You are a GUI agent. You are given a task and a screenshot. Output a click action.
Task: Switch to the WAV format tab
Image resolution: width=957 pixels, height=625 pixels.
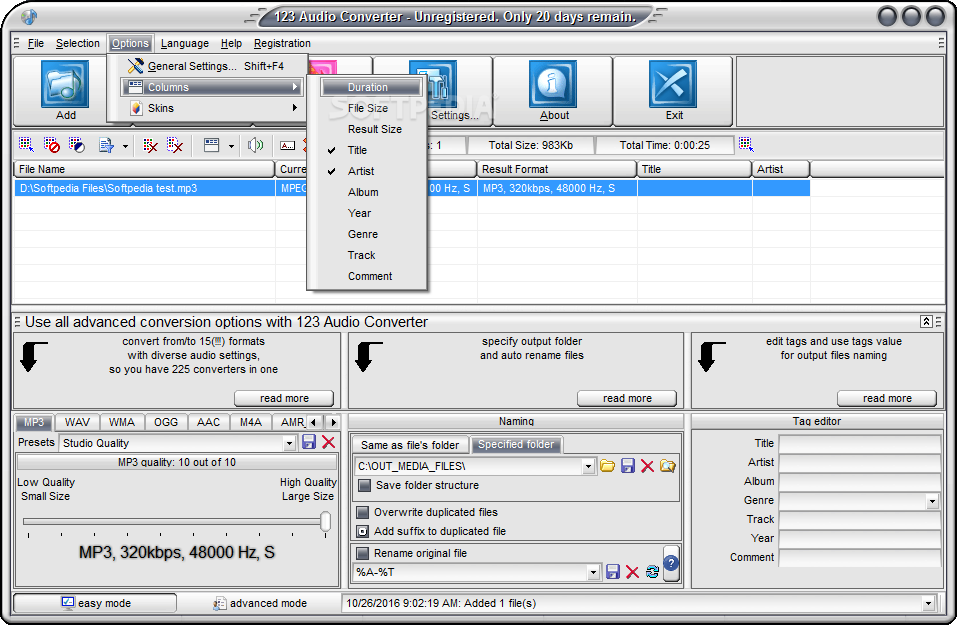[x=77, y=422]
